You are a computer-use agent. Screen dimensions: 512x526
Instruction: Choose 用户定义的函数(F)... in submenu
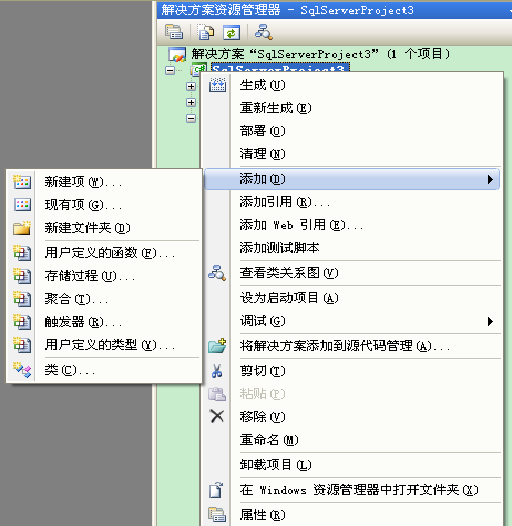coord(104,253)
